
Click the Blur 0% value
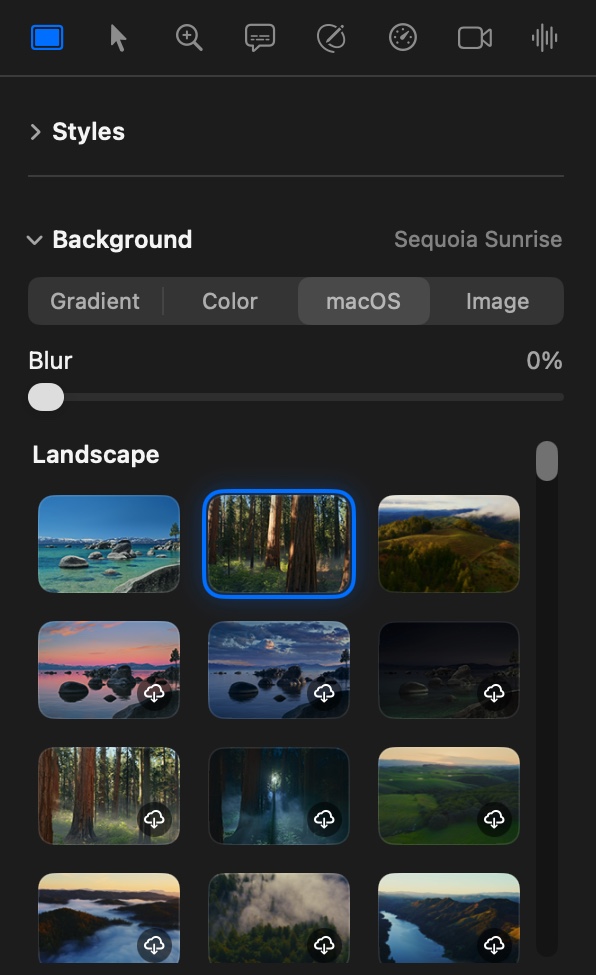point(544,361)
